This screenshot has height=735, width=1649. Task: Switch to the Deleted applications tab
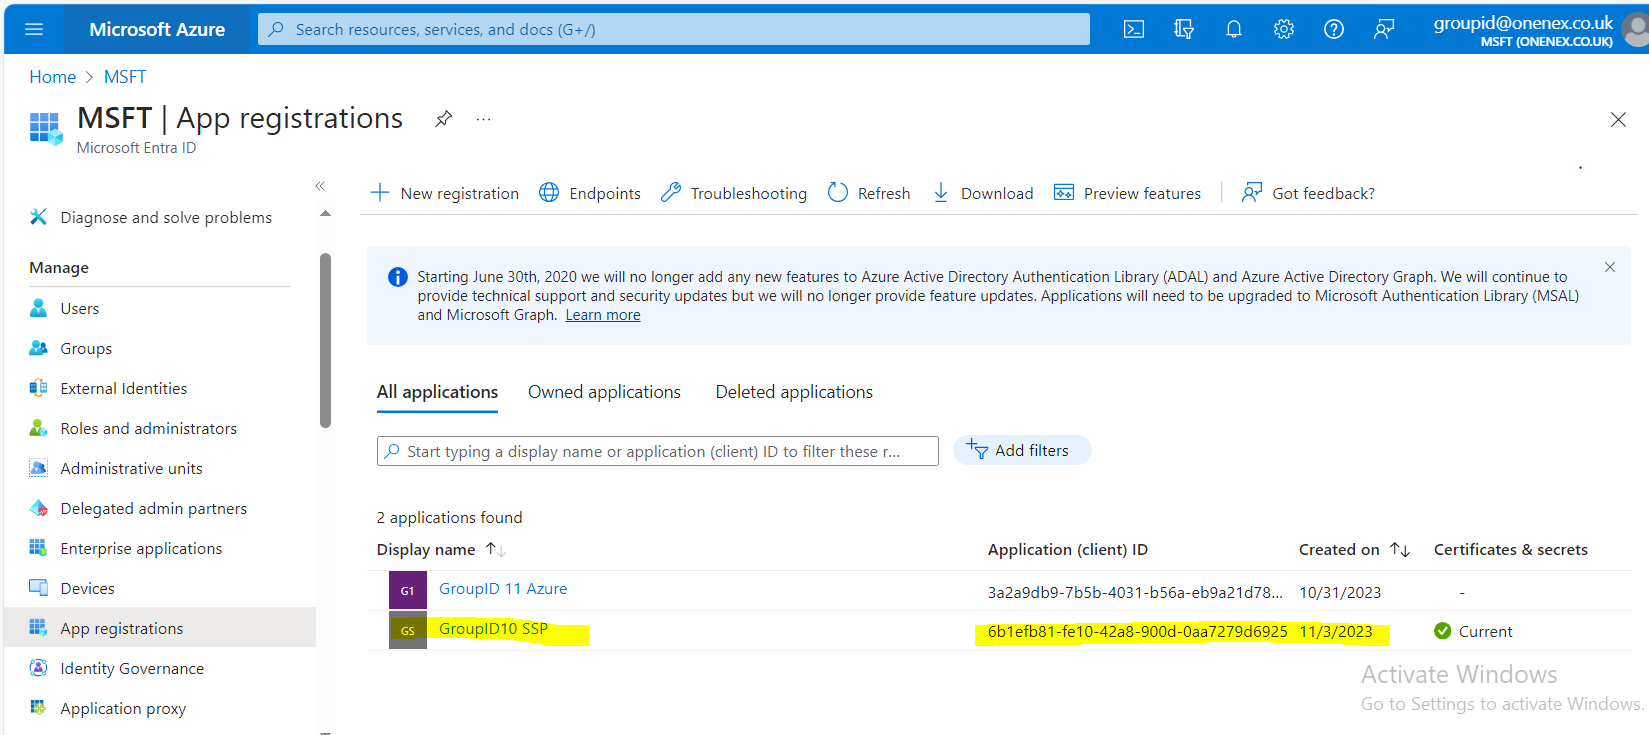point(794,392)
